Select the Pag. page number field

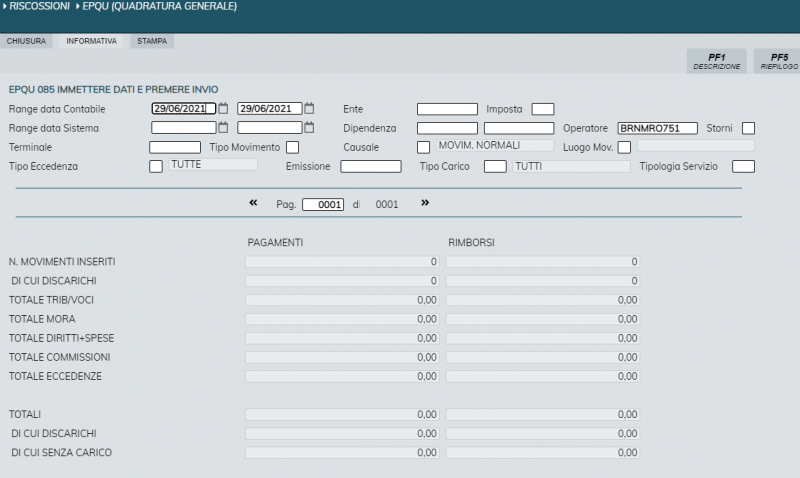tap(323, 204)
